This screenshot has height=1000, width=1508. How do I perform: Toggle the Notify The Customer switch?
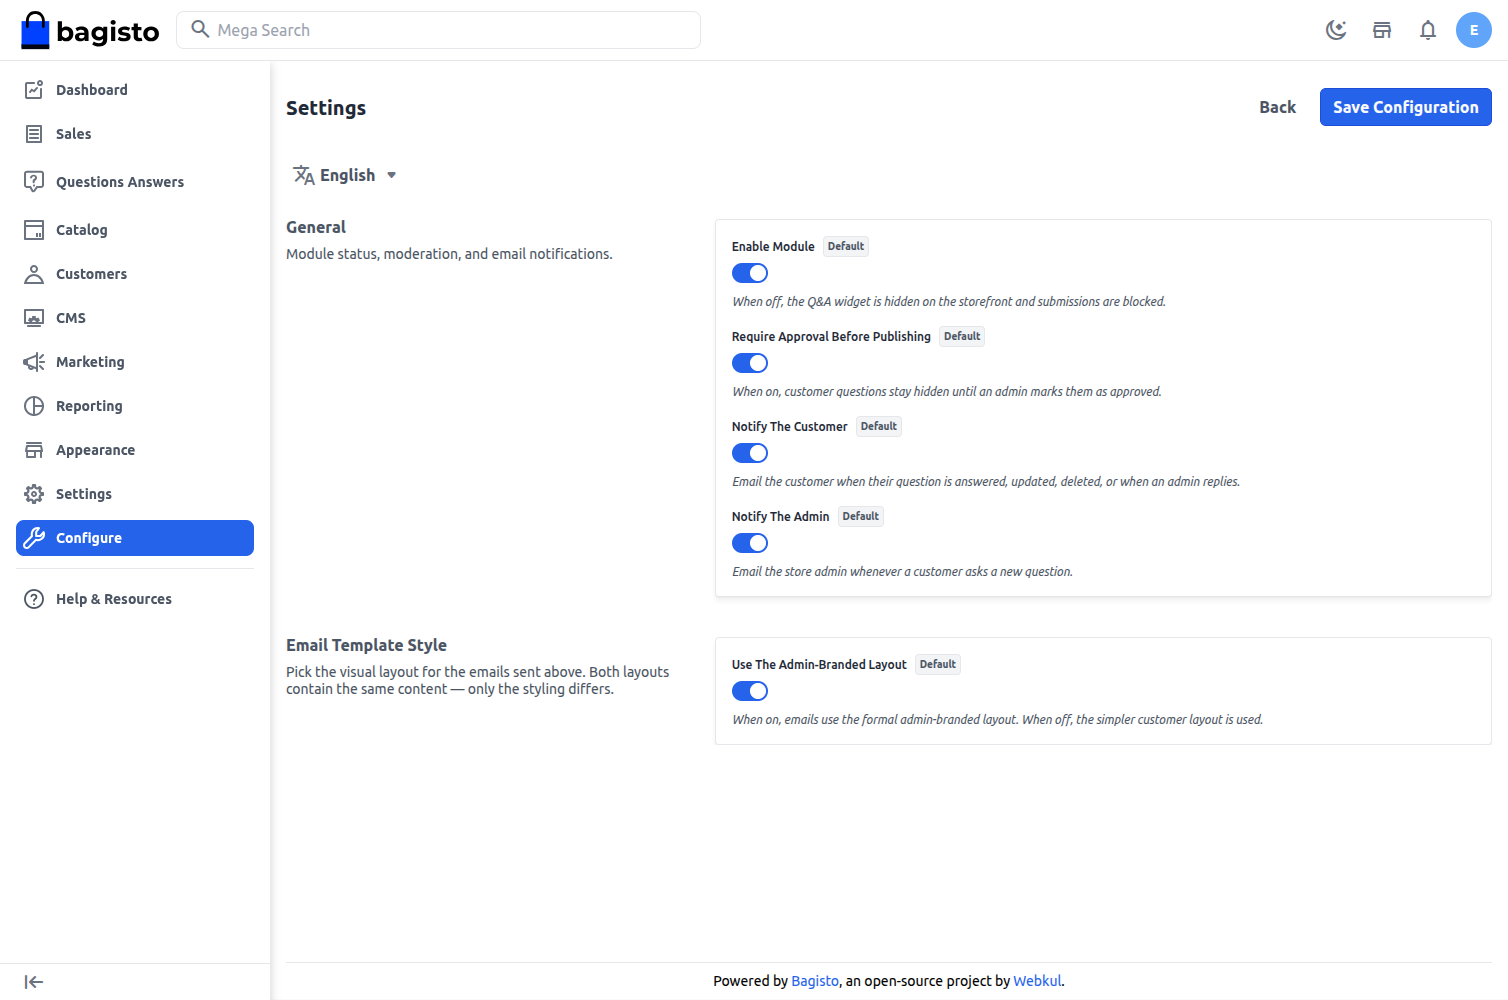point(750,453)
